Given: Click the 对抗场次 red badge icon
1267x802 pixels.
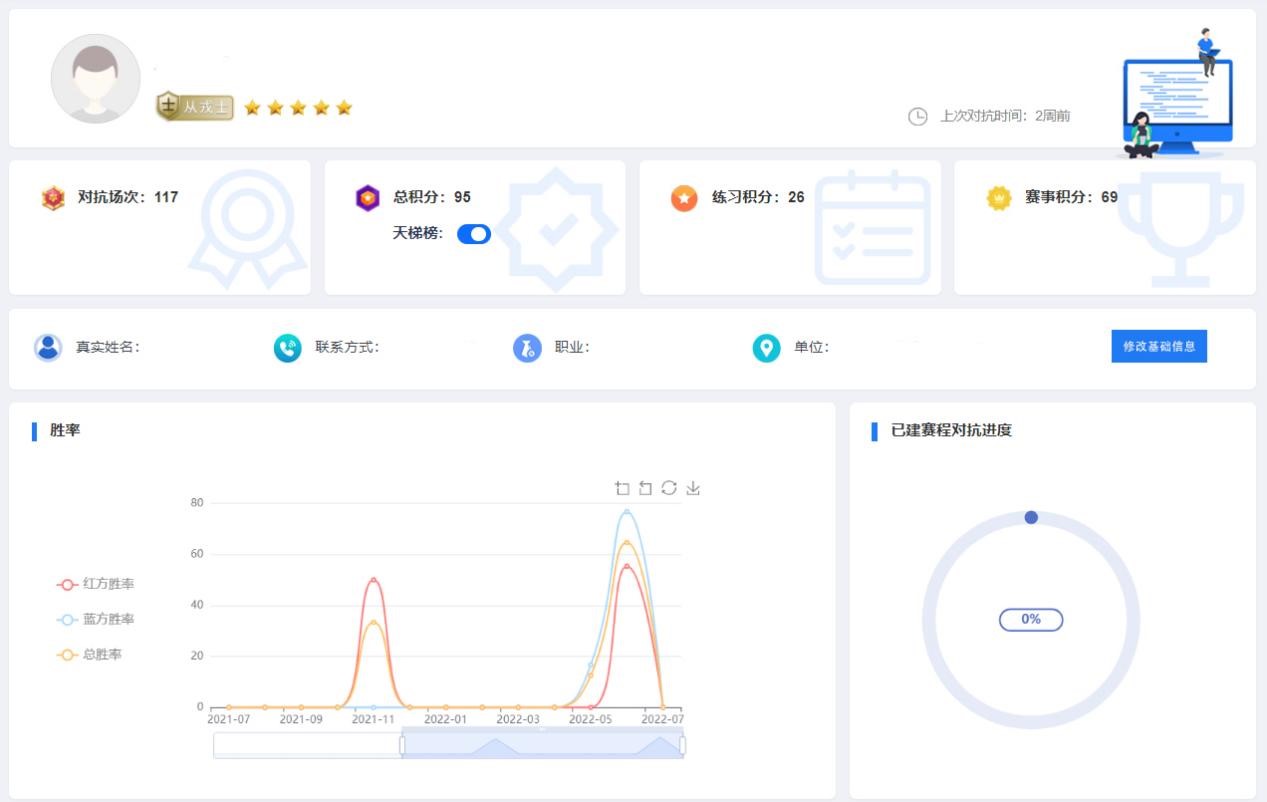Looking at the screenshot, I should pos(53,198).
